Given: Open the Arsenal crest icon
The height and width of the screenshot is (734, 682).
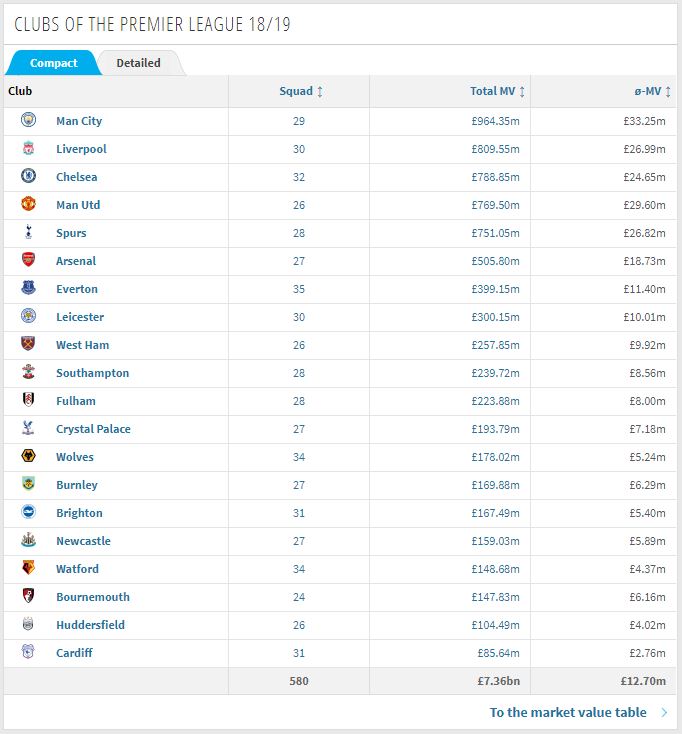Looking at the screenshot, I should tap(29, 260).
